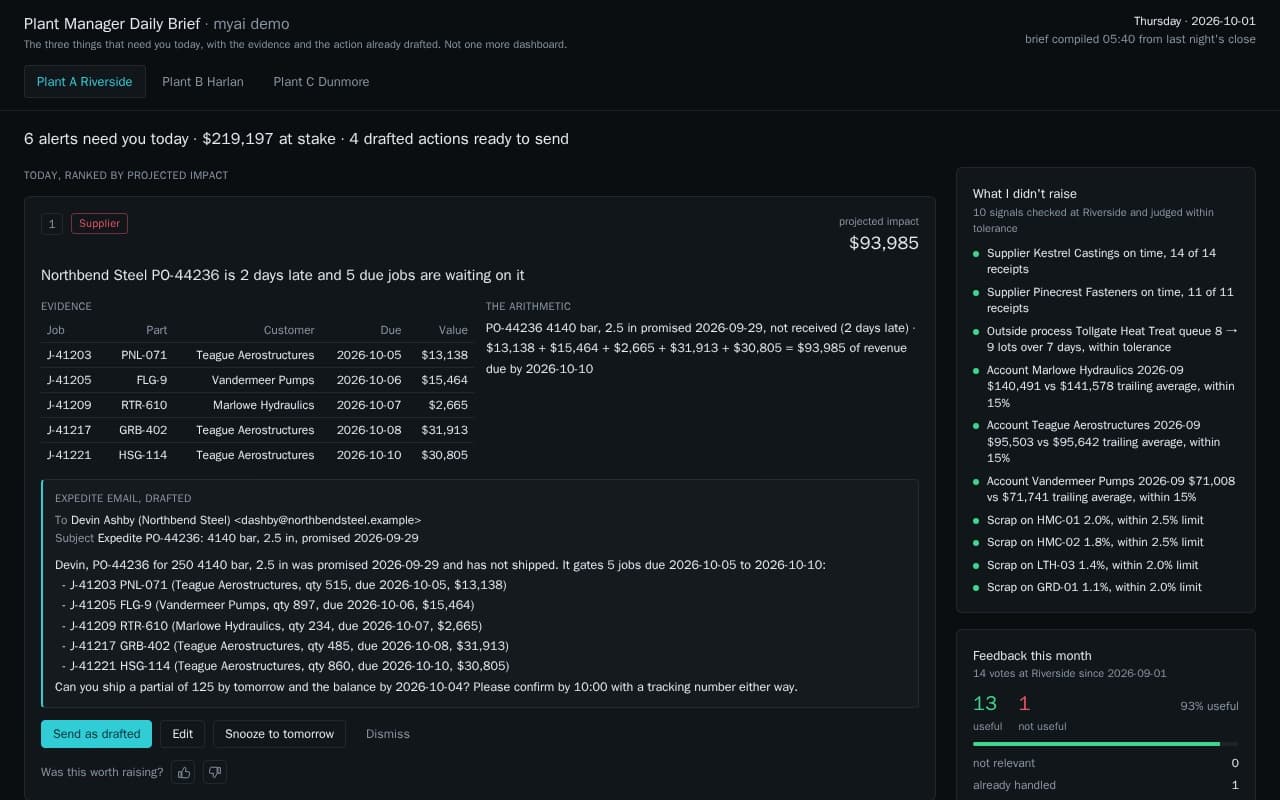This screenshot has height=800, width=1280.
Task: Click the 'already handled' feedback row
Action: pyautogui.click(x=1105, y=785)
